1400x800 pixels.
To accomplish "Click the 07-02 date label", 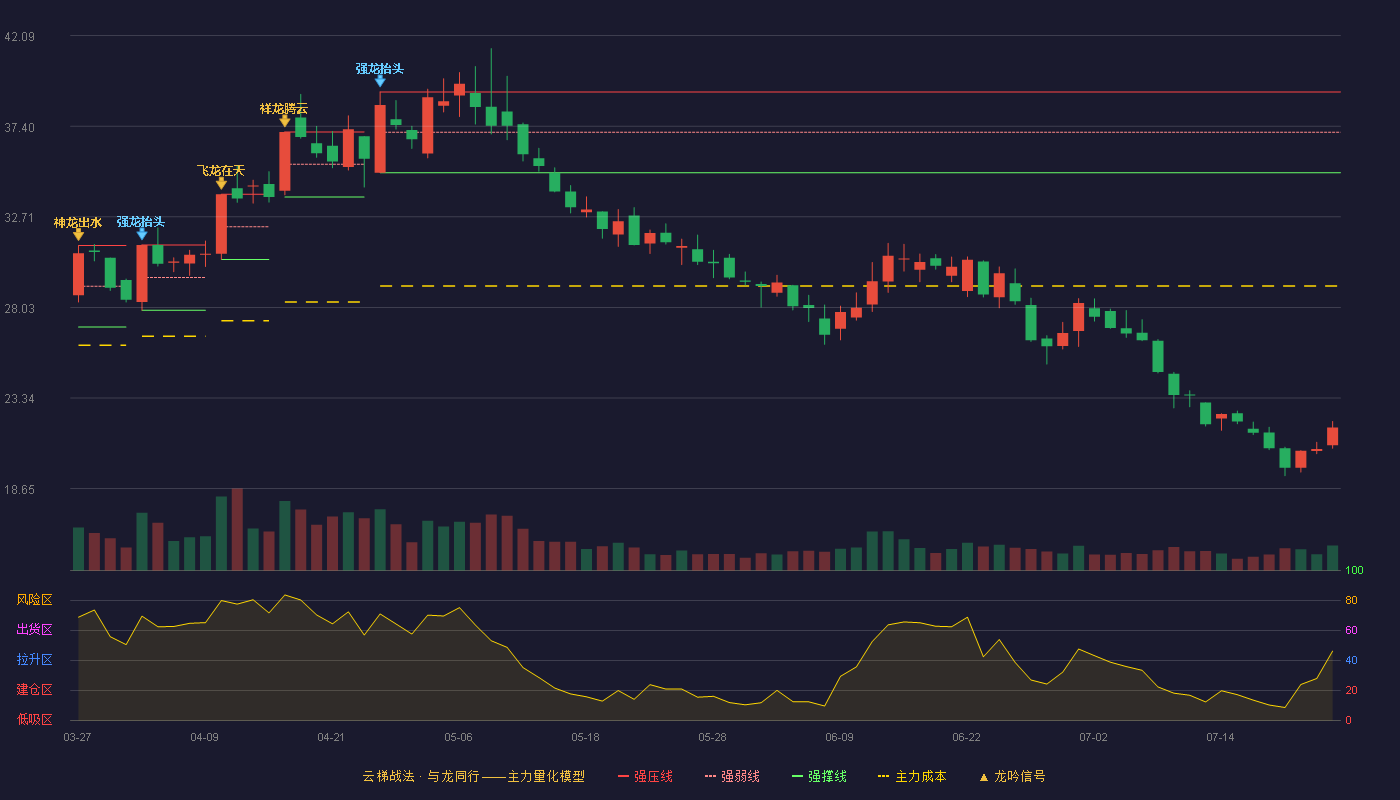I will 1093,737.
